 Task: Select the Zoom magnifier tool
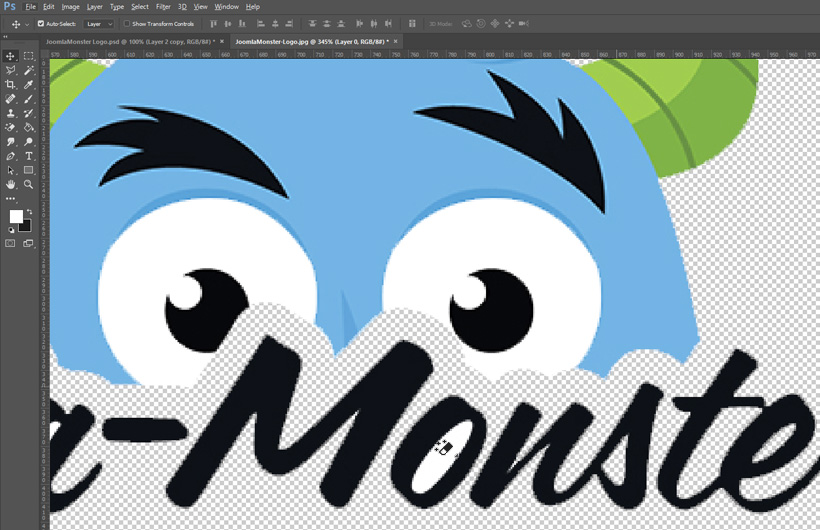click(28, 184)
